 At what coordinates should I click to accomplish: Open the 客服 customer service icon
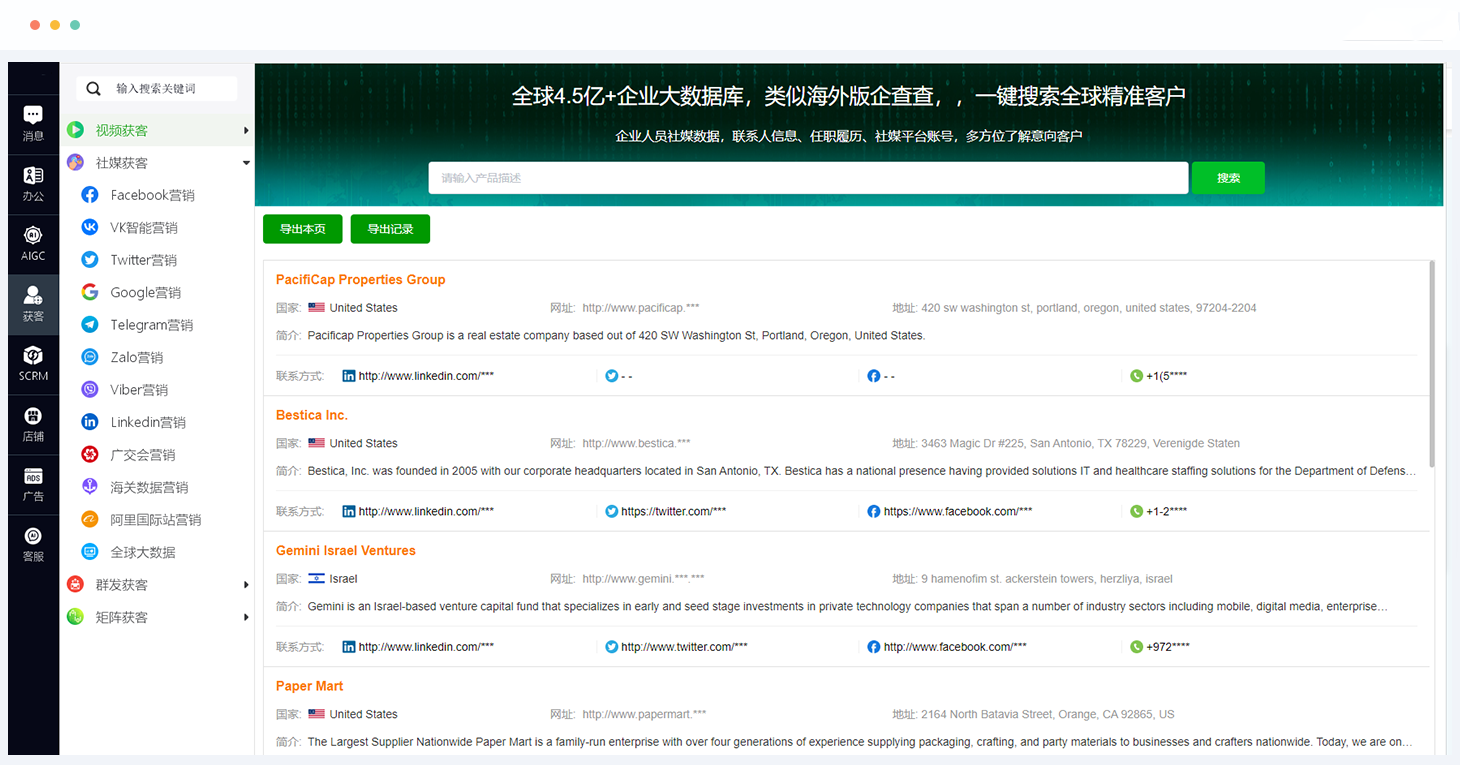(33, 543)
